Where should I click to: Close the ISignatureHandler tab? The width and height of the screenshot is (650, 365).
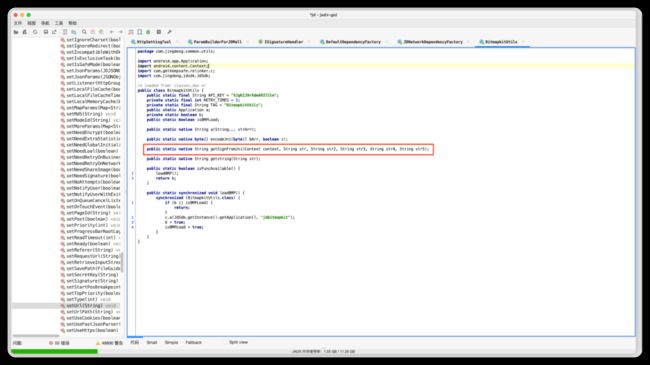[x=309, y=42]
